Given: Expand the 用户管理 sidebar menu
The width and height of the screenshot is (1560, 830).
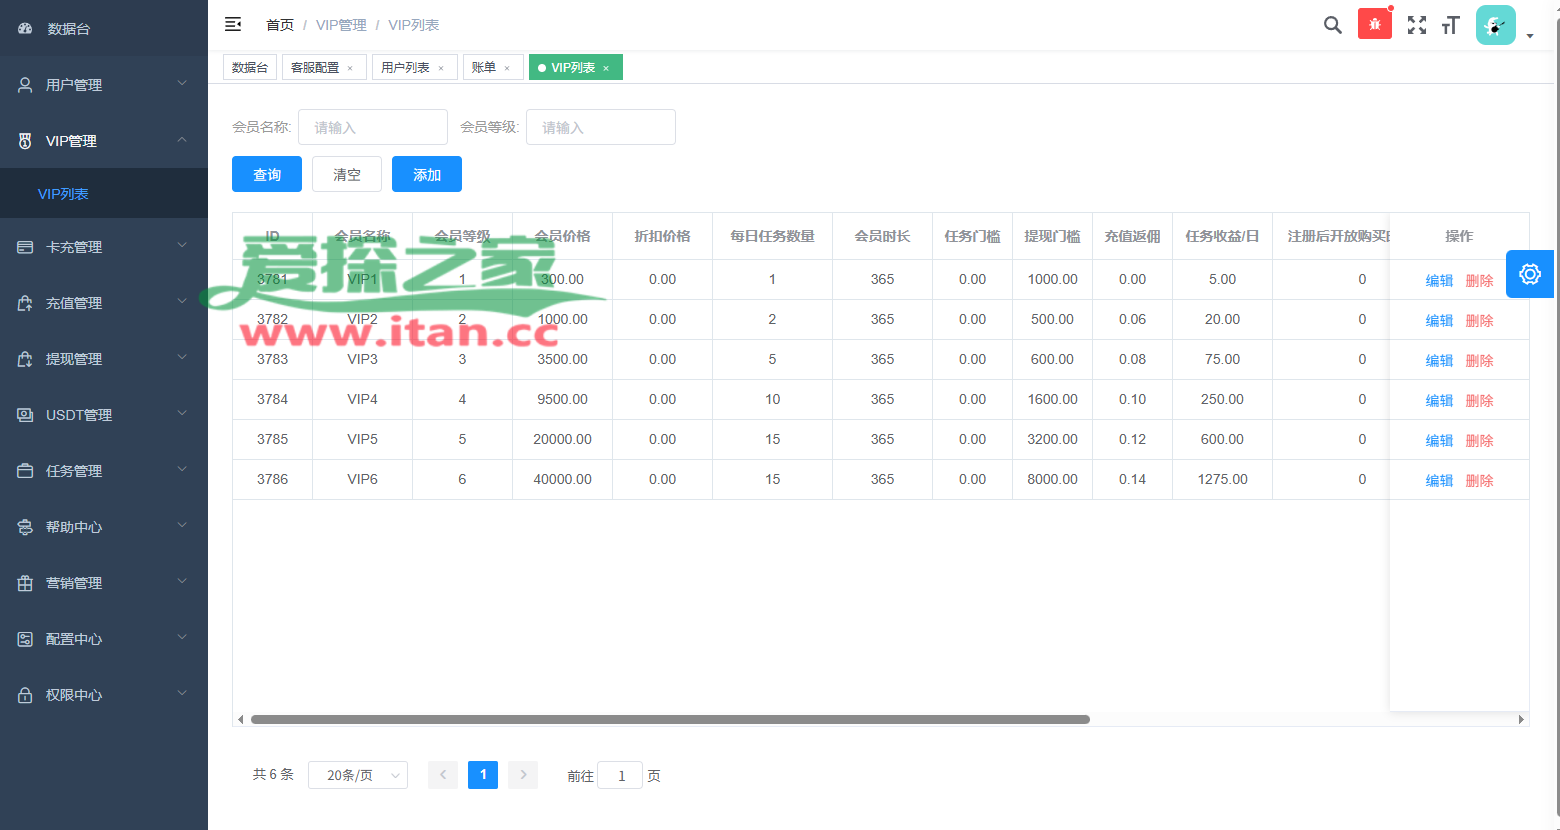Looking at the screenshot, I should [104, 85].
